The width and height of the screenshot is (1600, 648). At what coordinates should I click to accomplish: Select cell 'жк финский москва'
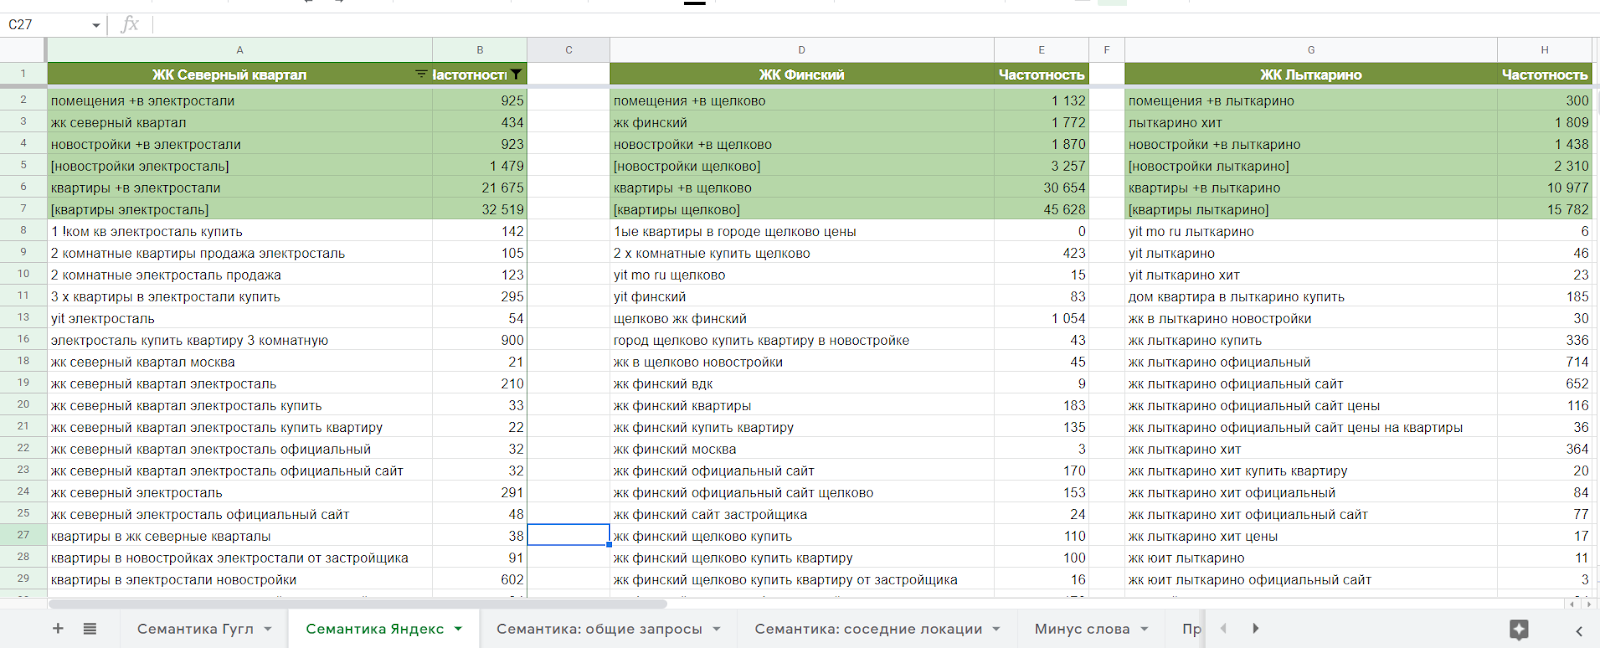(802, 449)
